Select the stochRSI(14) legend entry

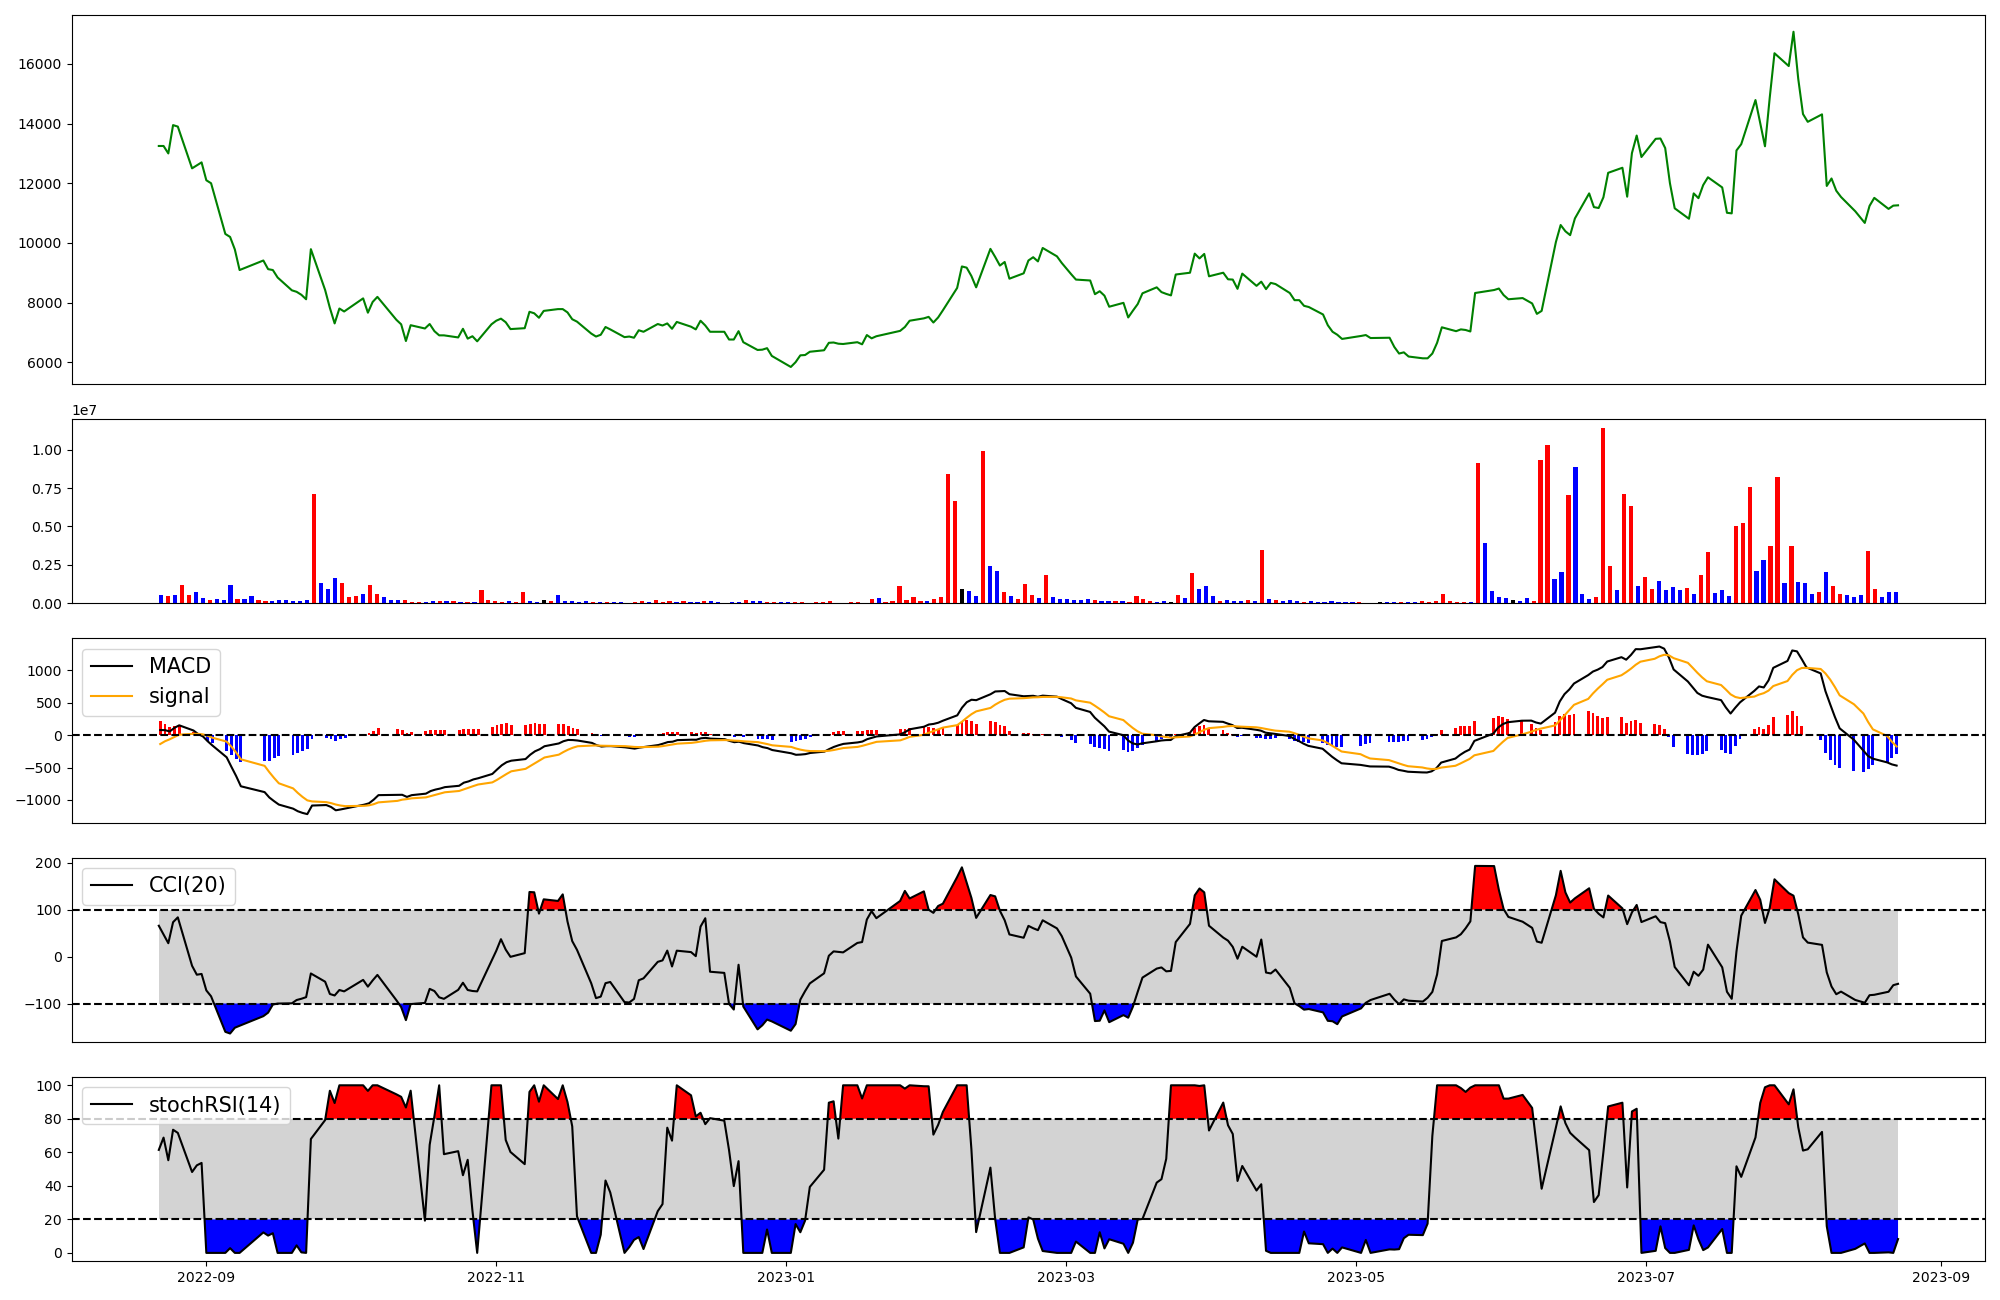click(214, 1105)
